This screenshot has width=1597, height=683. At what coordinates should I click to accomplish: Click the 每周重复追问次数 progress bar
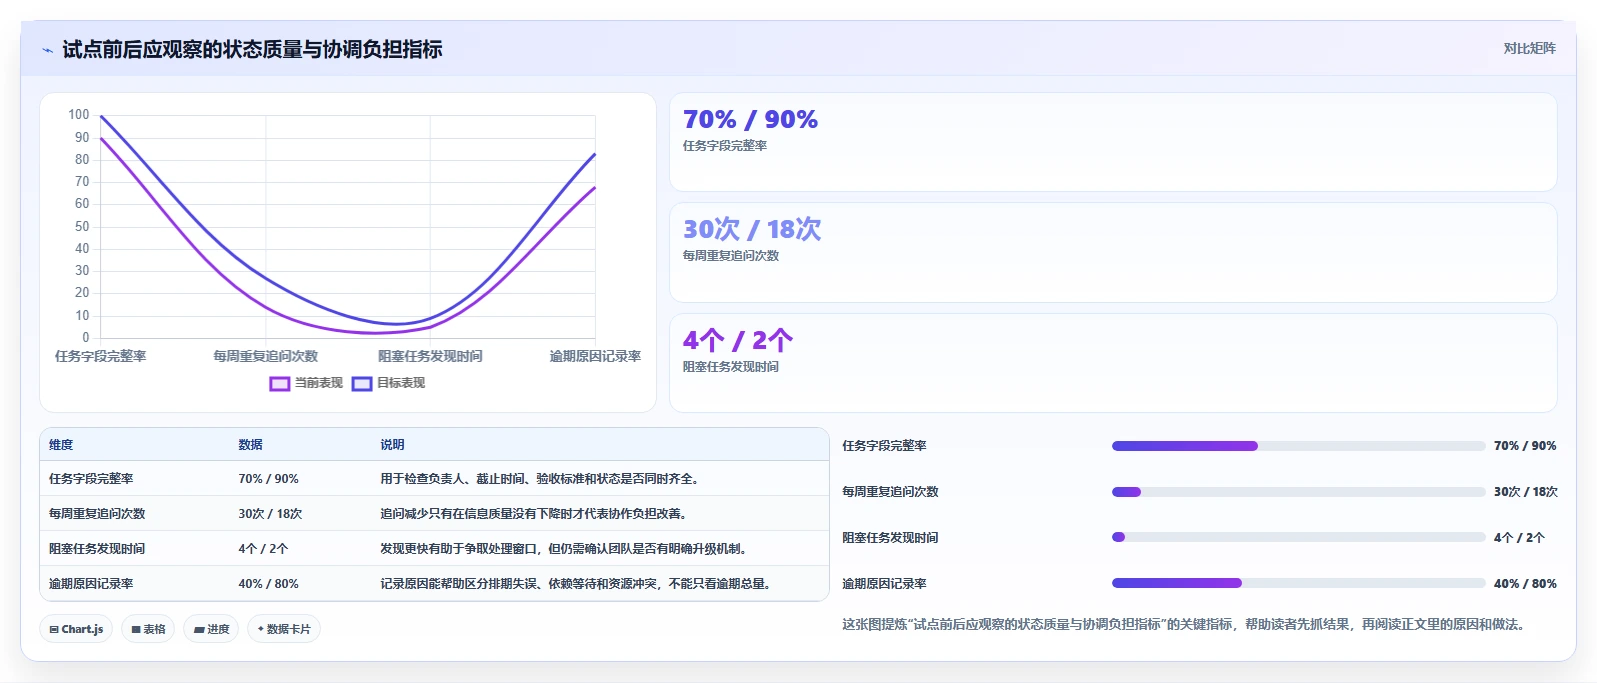1298,492
